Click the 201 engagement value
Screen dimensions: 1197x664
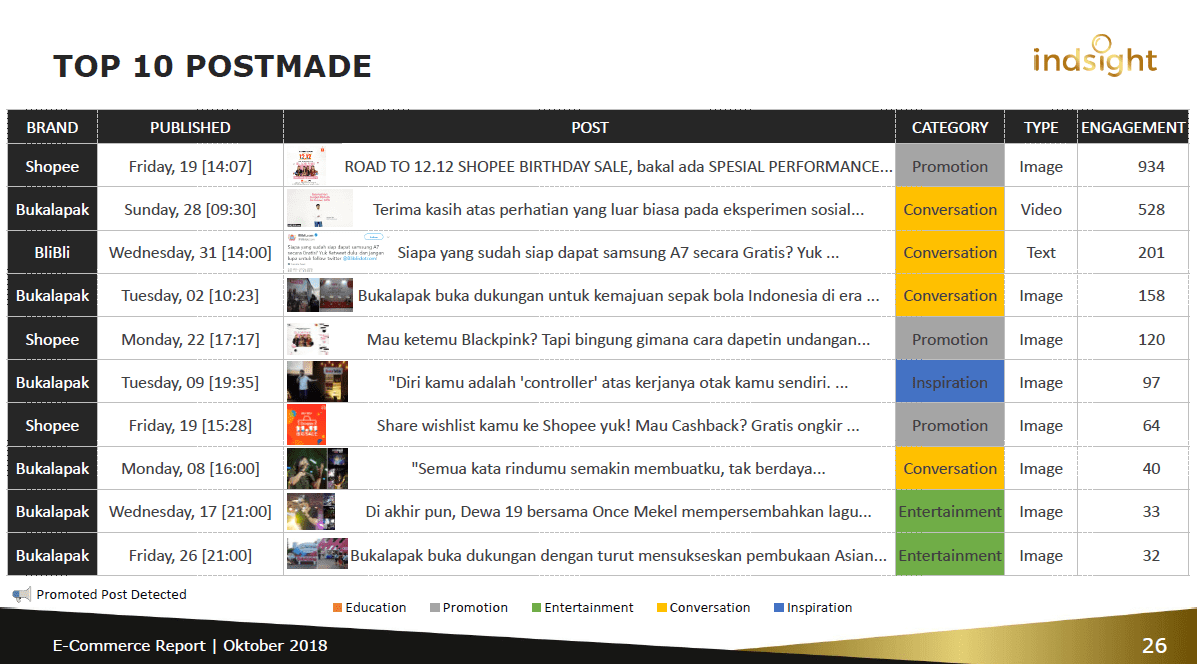click(1151, 253)
